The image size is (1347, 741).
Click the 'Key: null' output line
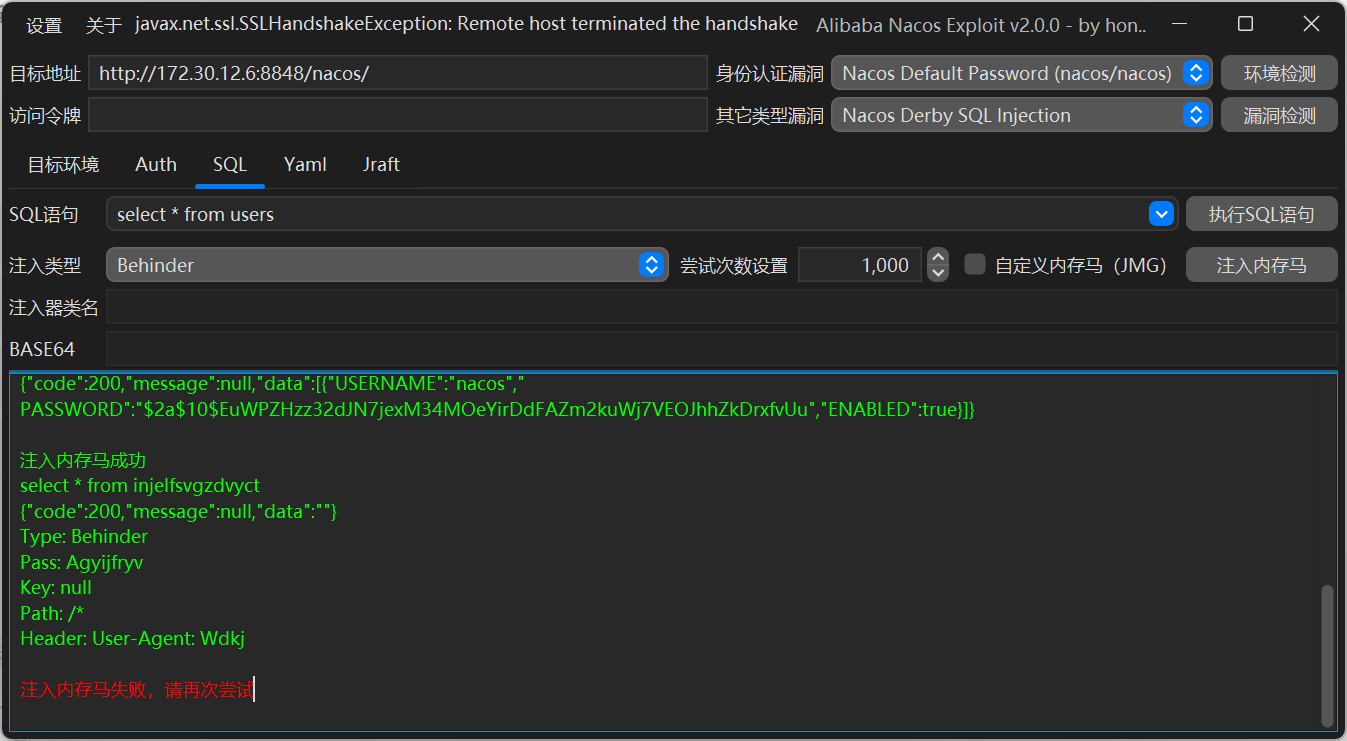[x=56, y=588]
